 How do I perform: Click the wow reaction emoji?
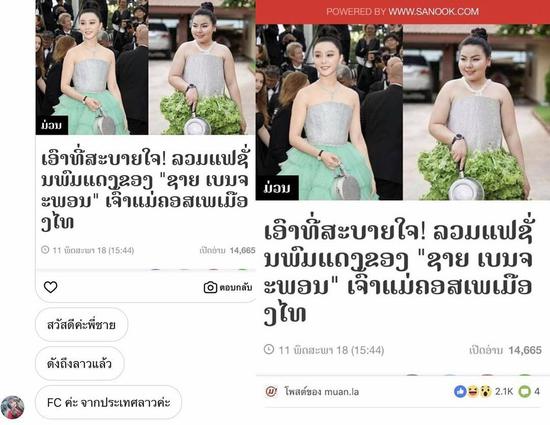point(485,391)
